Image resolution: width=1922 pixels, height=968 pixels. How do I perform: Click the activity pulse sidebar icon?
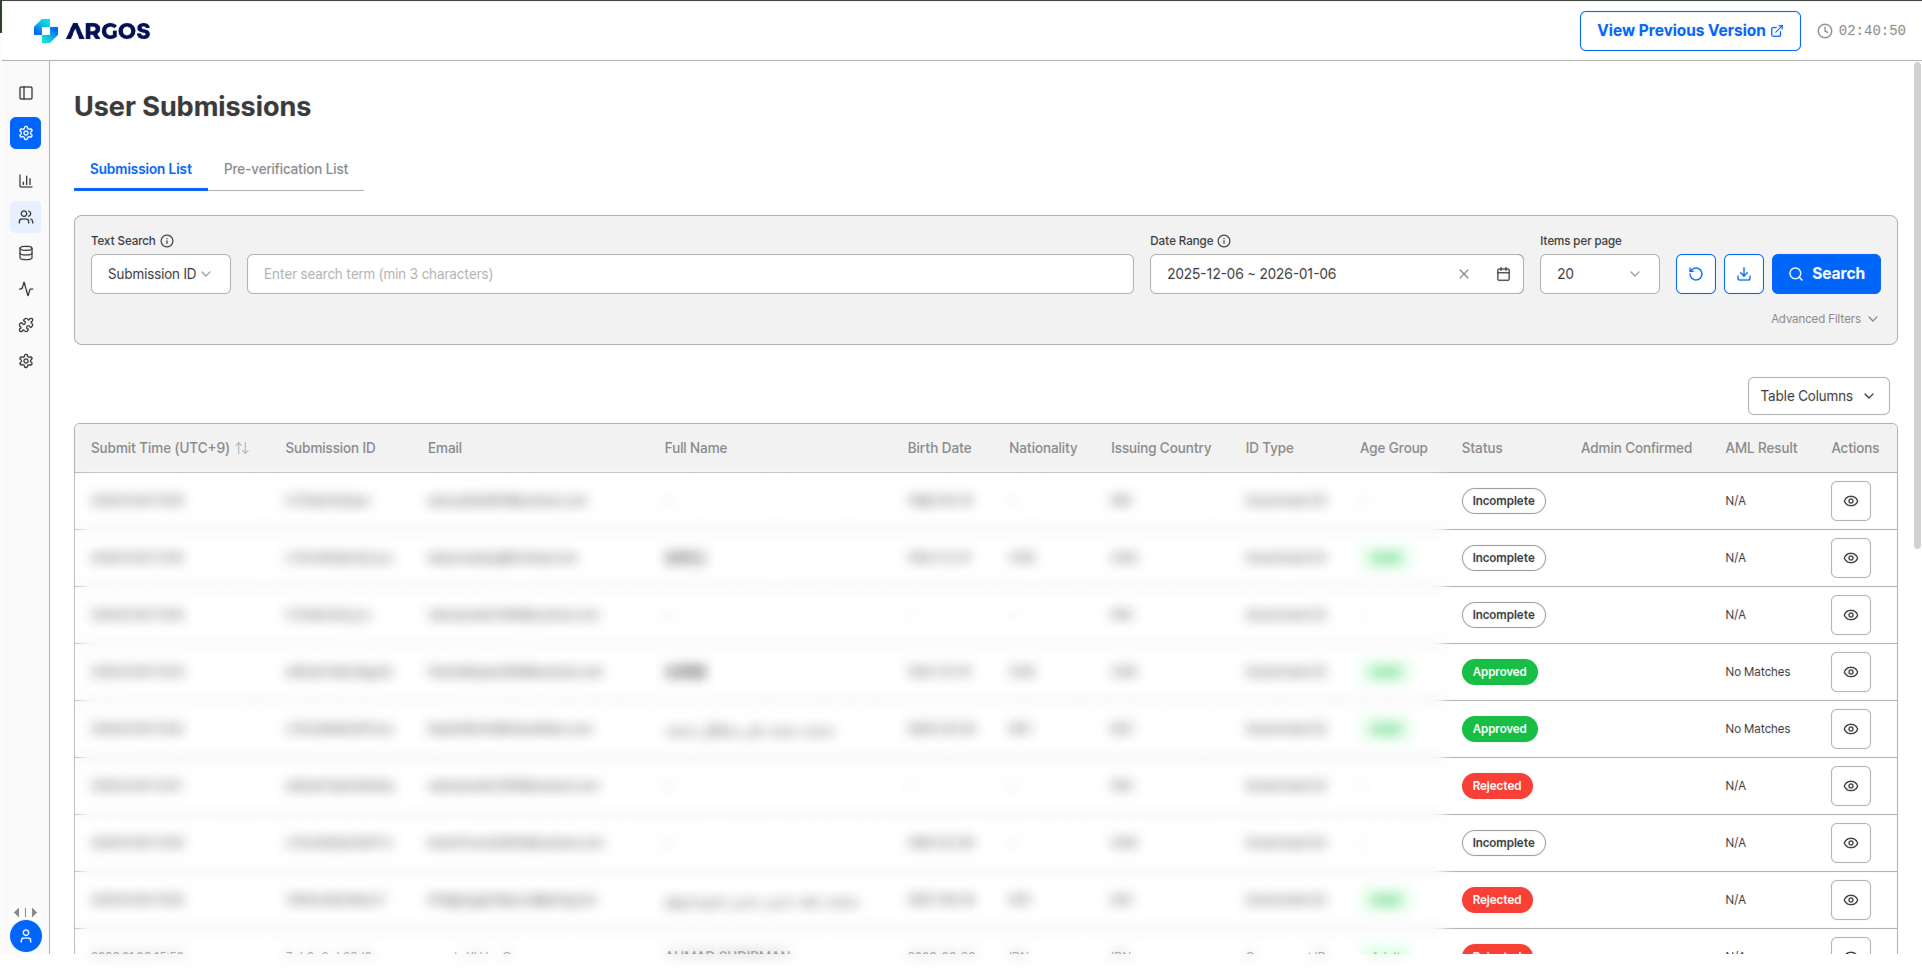click(25, 289)
